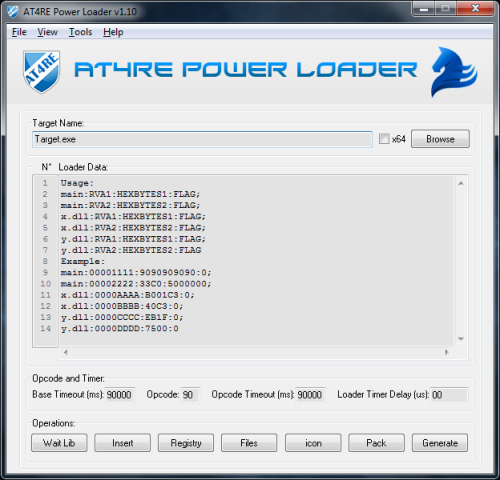
Task: Click the scroll down arrow in Loader Data
Action: [461, 339]
